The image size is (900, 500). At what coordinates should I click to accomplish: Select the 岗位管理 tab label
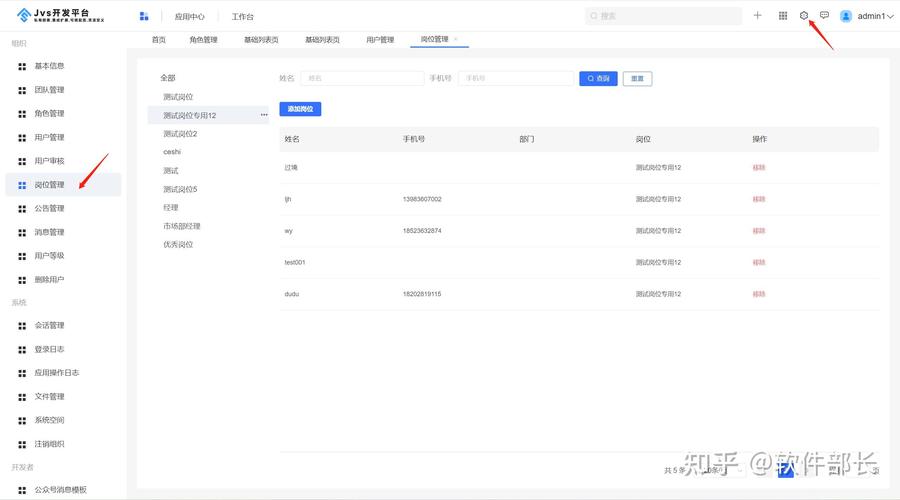pyautogui.click(x=434, y=39)
